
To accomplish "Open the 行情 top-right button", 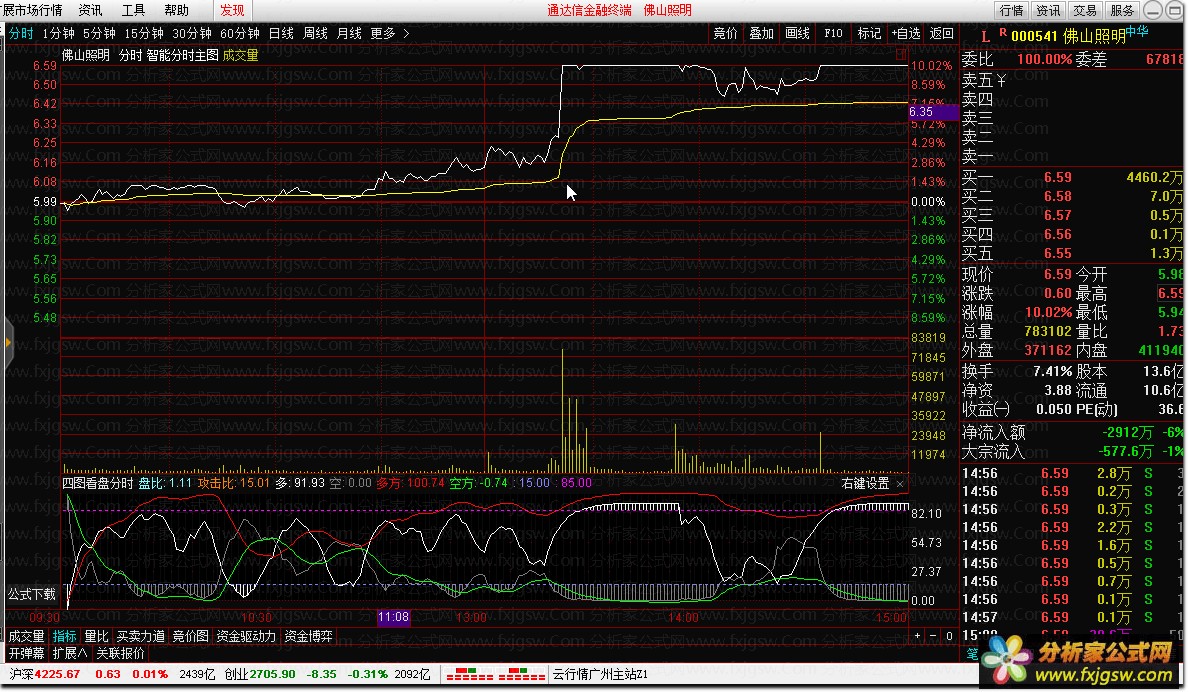I will pyautogui.click(x=1012, y=11).
